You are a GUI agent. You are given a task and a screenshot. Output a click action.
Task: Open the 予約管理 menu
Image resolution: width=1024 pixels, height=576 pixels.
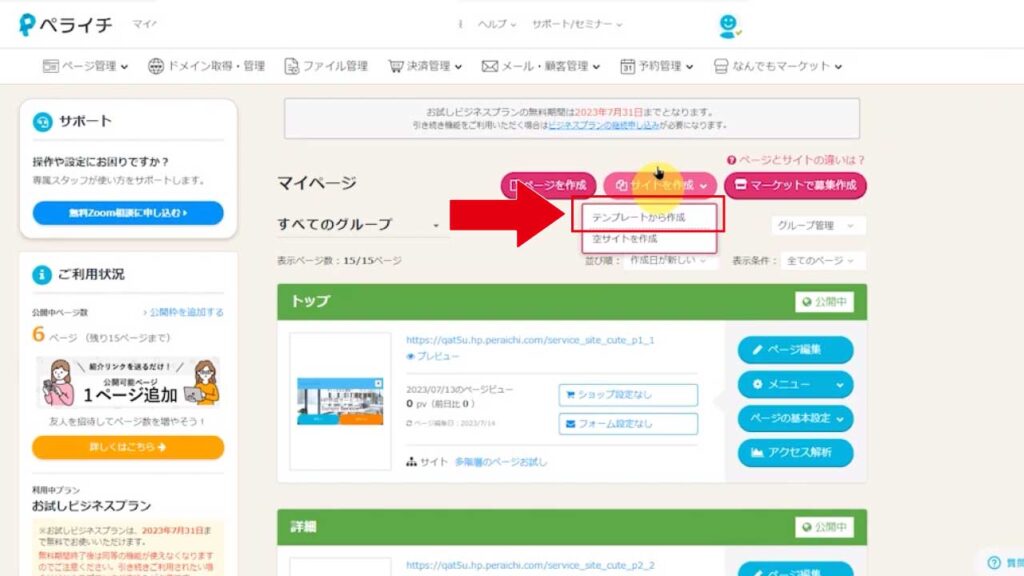pos(656,66)
